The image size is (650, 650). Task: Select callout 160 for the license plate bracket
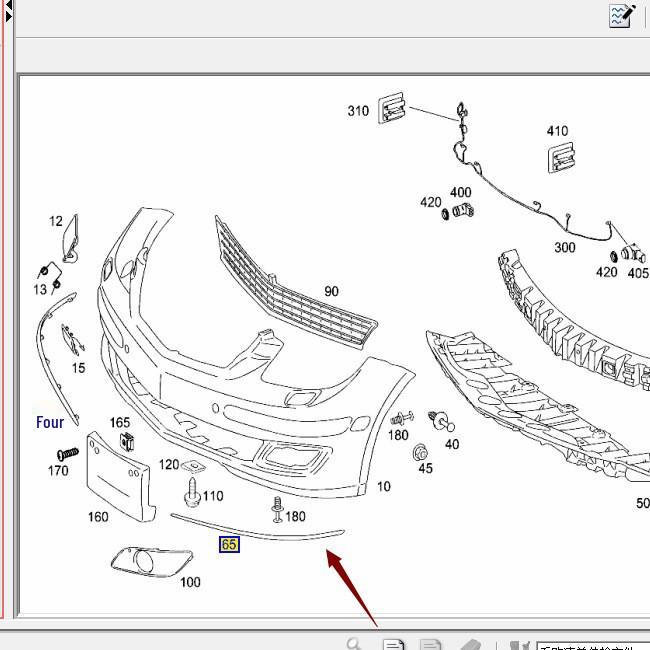[98, 517]
